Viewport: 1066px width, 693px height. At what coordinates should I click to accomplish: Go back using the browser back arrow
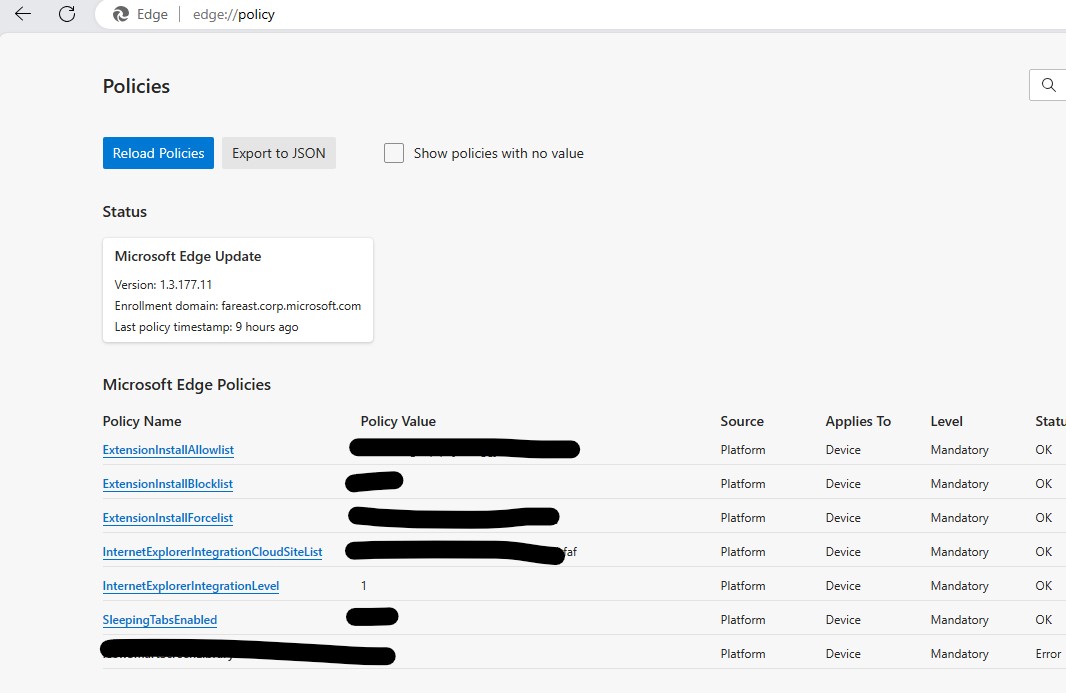pyautogui.click(x=23, y=14)
